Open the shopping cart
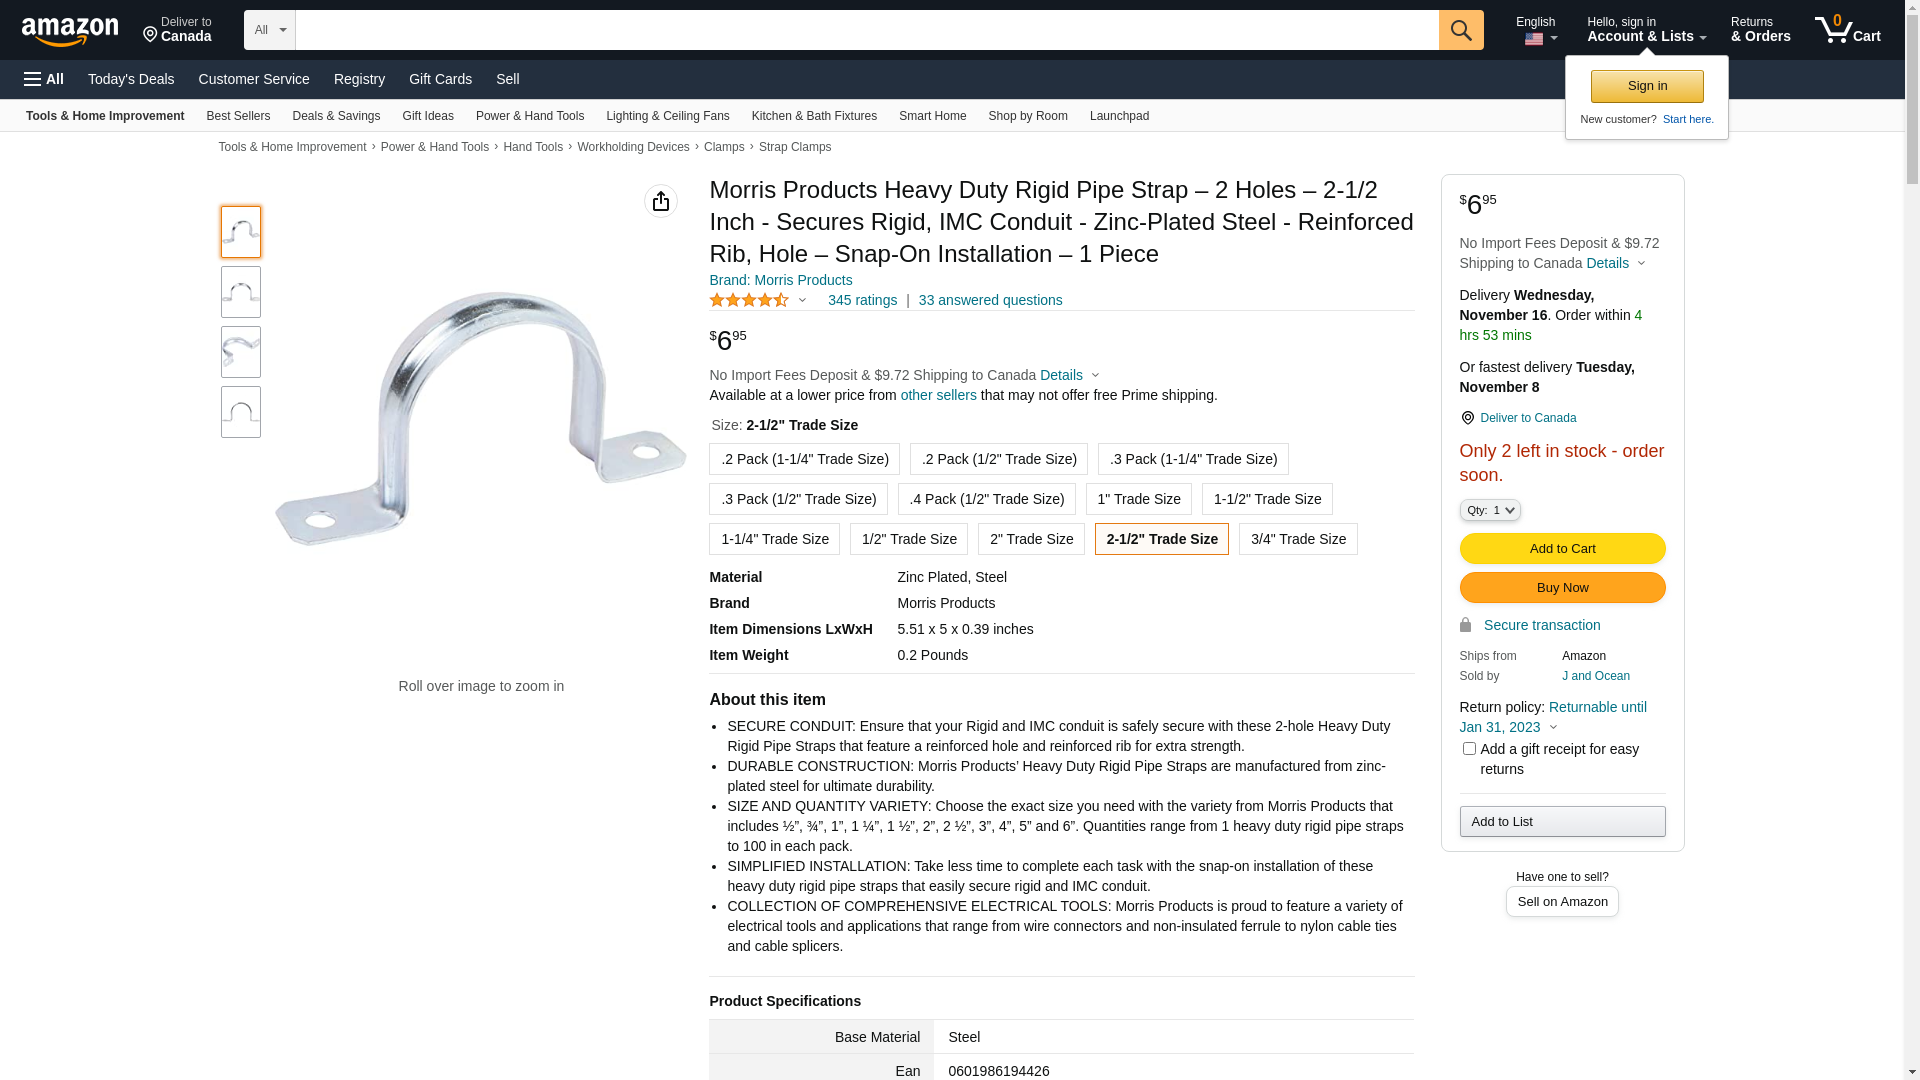 1847,30
